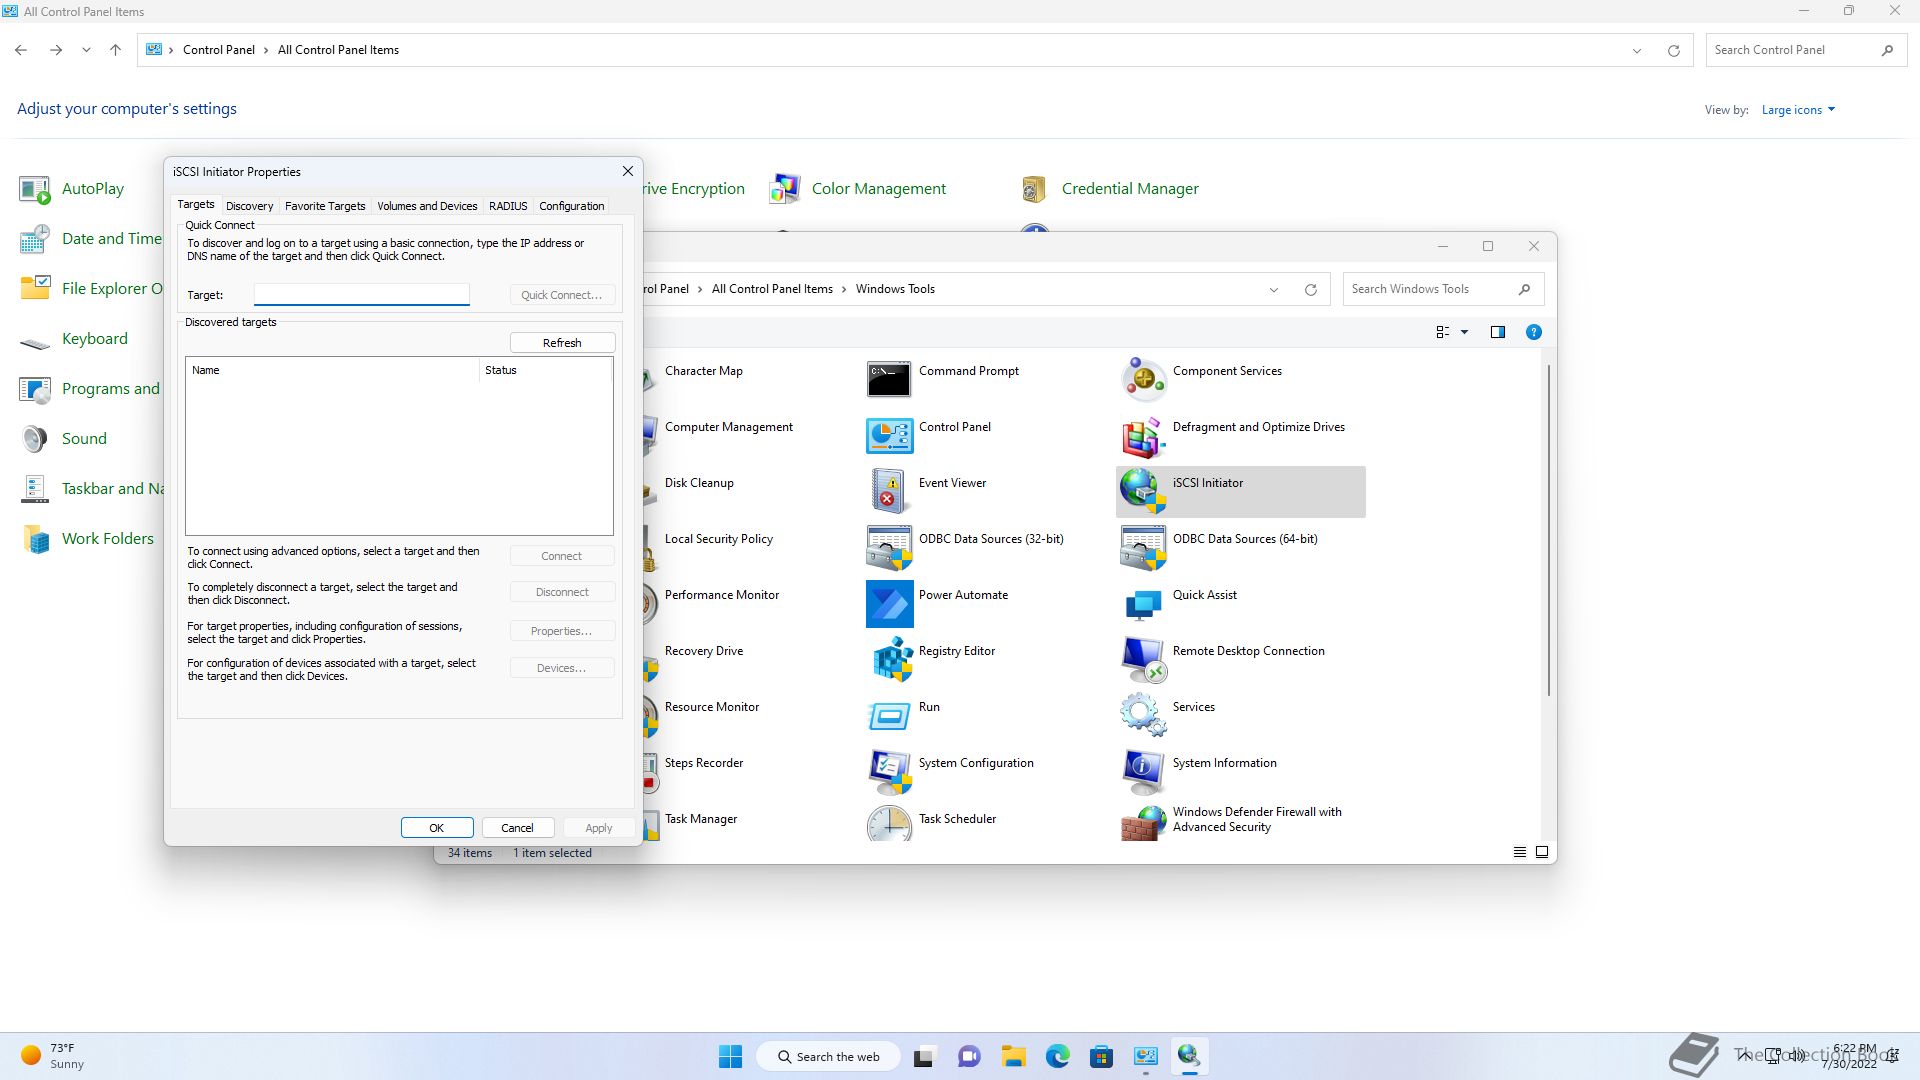Open recent locations dropdown in Control Panel
The image size is (1920, 1080).
(x=86, y=50)
